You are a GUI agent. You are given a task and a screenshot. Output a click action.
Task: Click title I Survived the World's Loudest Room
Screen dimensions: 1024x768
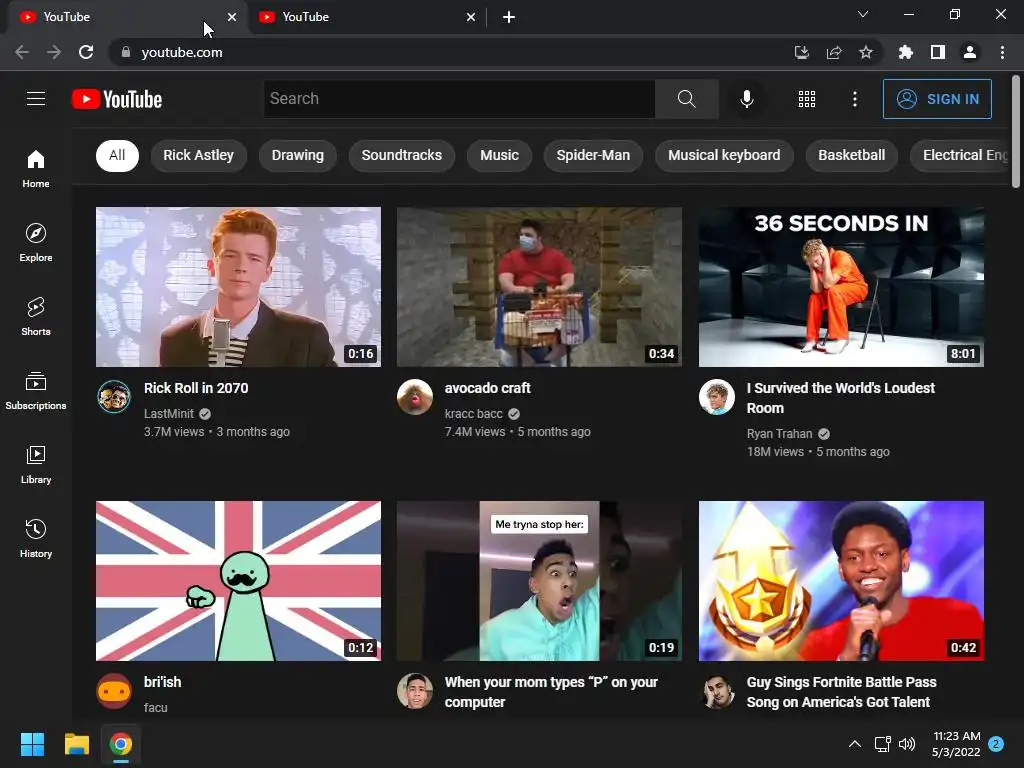(840, 398)
